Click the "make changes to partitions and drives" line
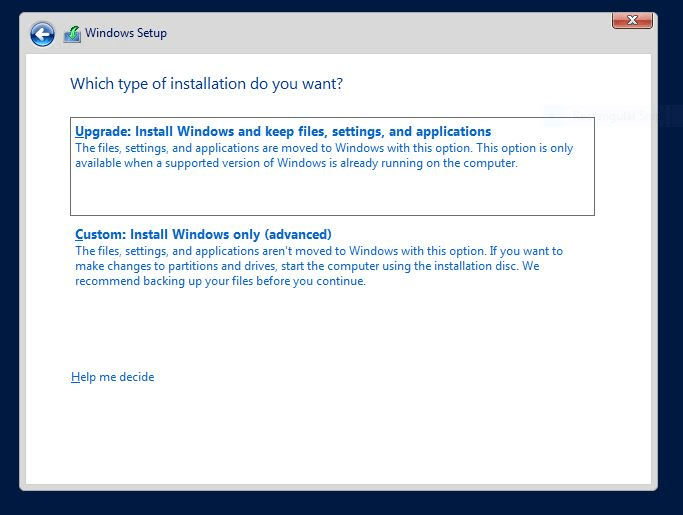This screenshot has height=515, width=683. pyautogui.click(x=307, y=266)
